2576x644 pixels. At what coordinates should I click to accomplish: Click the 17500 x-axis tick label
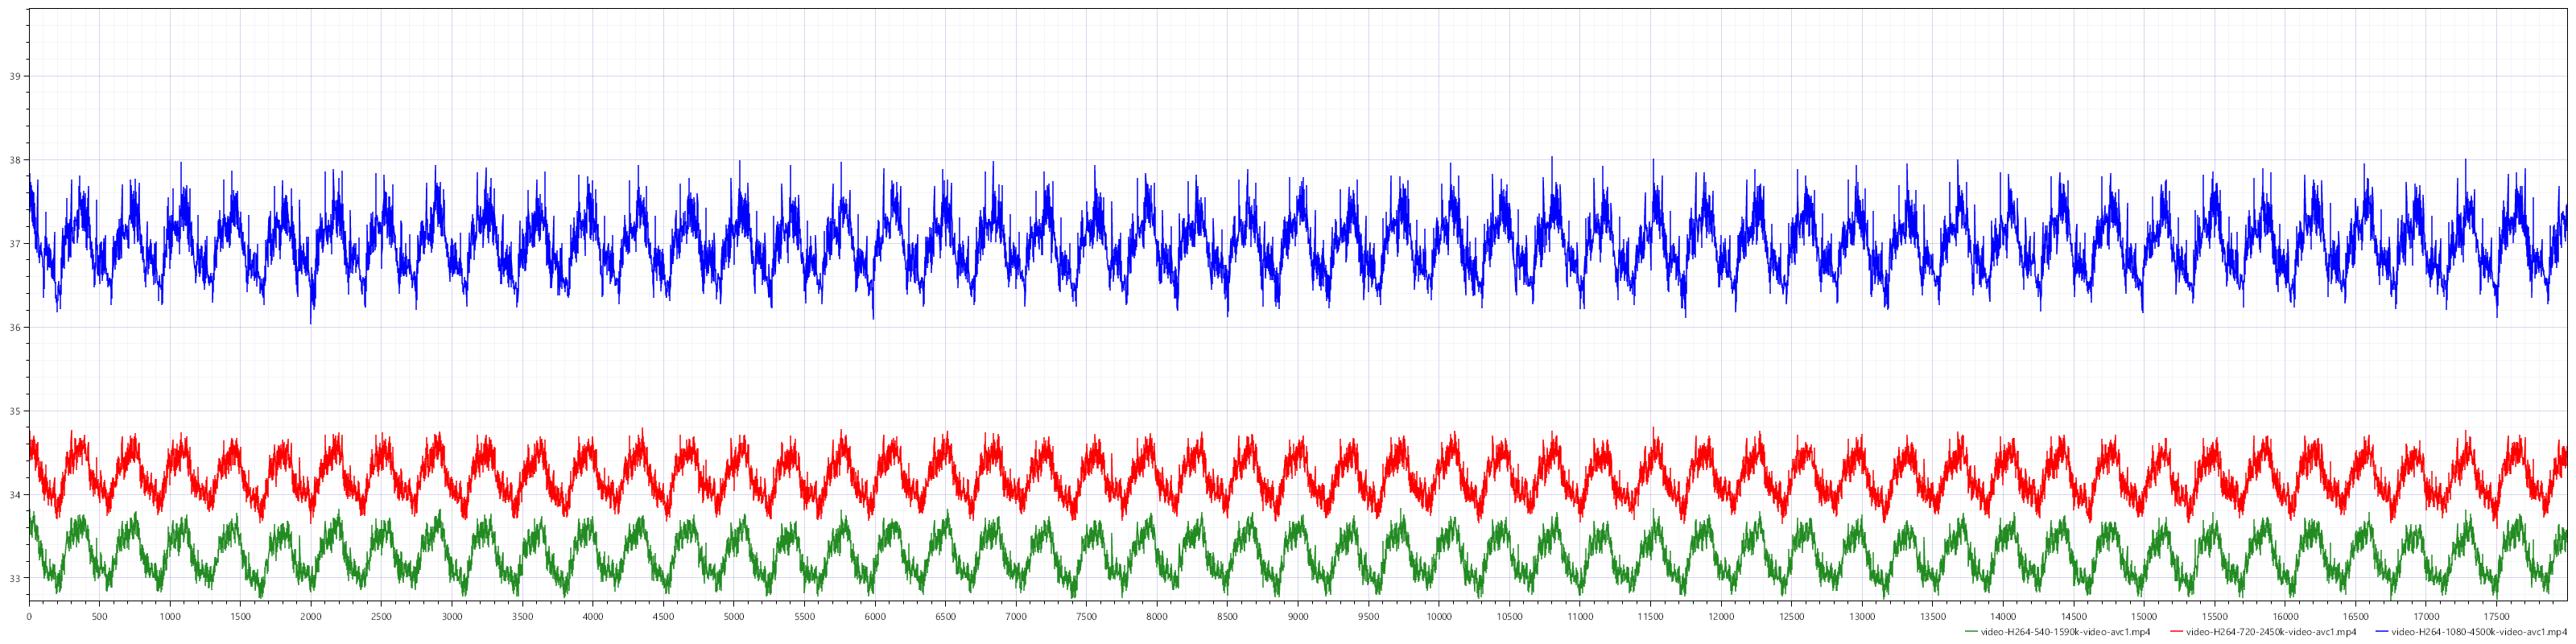[x=2497, y=617]
